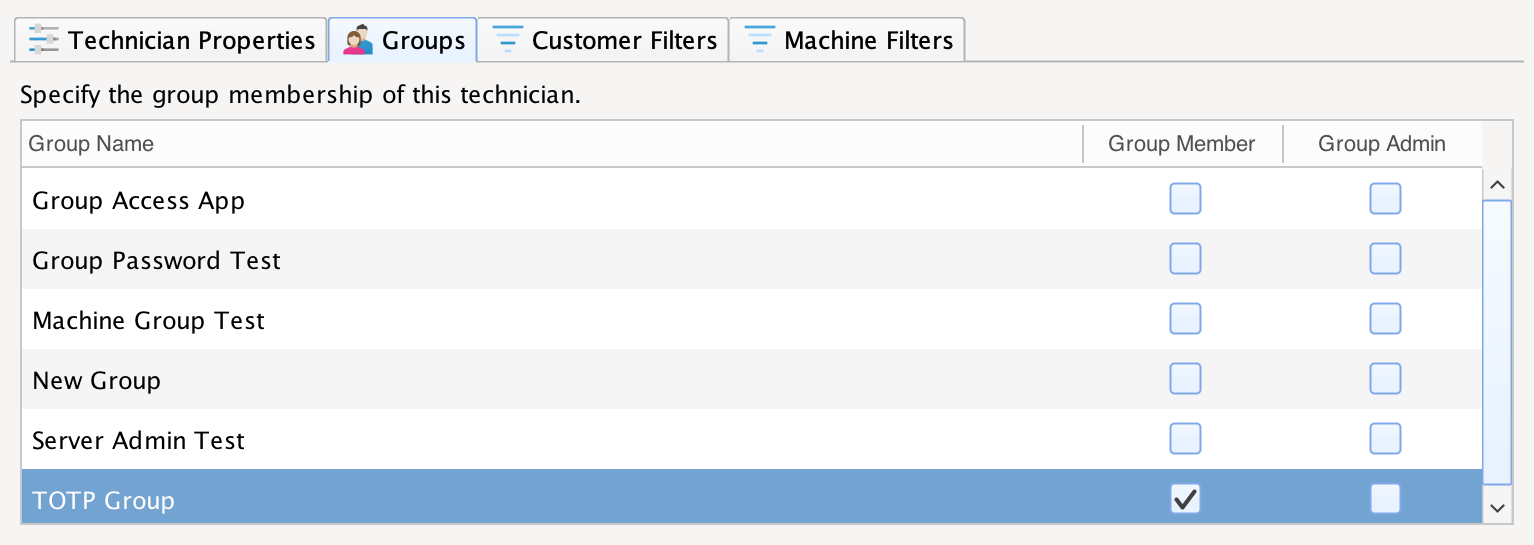Click the Groups people icon
1534x545 pixels.
pos(358,41)
